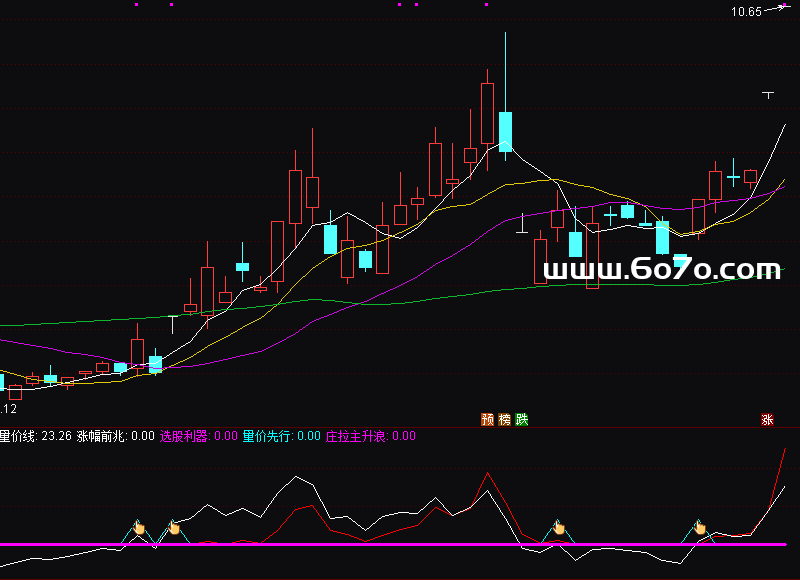The width and height of the screenshot is (800, 580).
Task: Select the 涨幅前兆 indicator label
Action: [x=101, y=436]
